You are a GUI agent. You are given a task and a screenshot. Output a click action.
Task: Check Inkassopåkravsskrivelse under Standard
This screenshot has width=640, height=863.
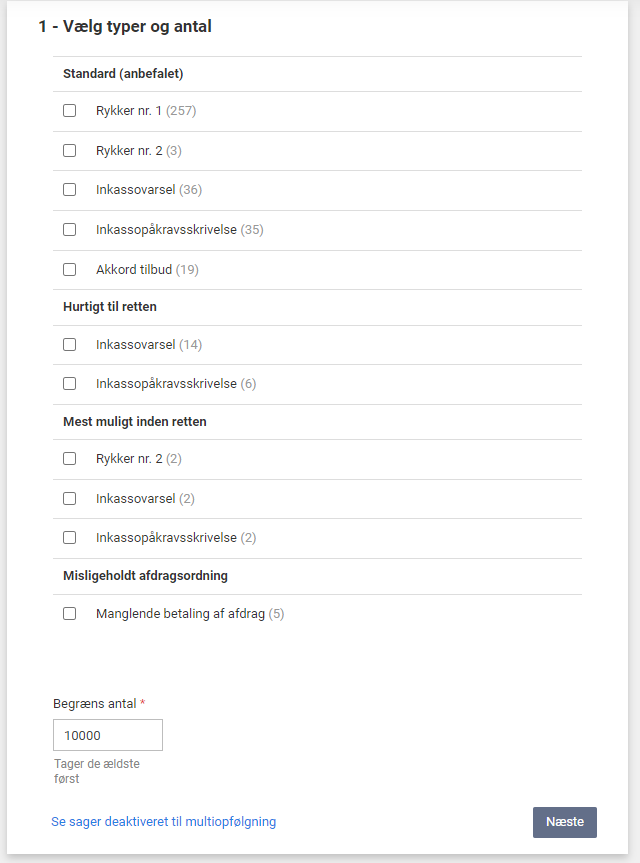tap(69, 229)
